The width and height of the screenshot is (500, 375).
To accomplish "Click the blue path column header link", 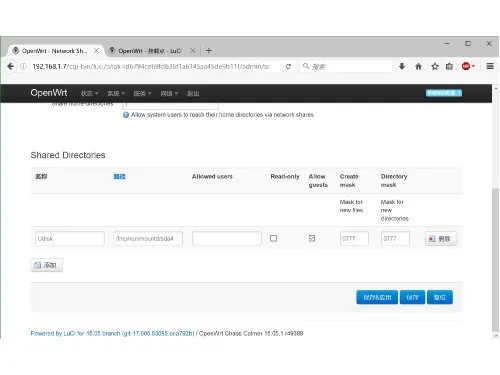I will [119, 176].
